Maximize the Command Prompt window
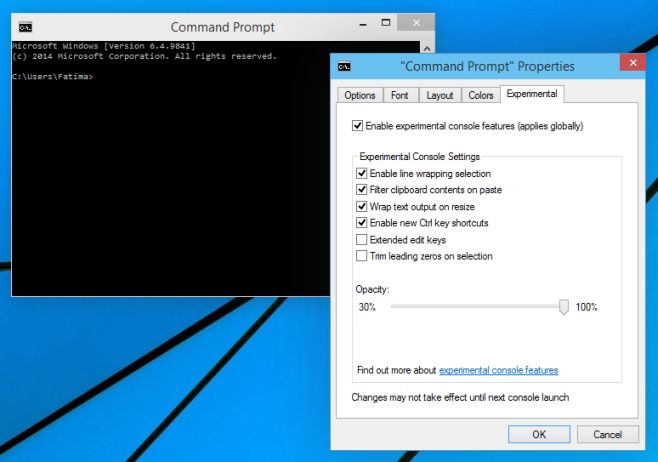The image size is (658, 462). (386, 23)
